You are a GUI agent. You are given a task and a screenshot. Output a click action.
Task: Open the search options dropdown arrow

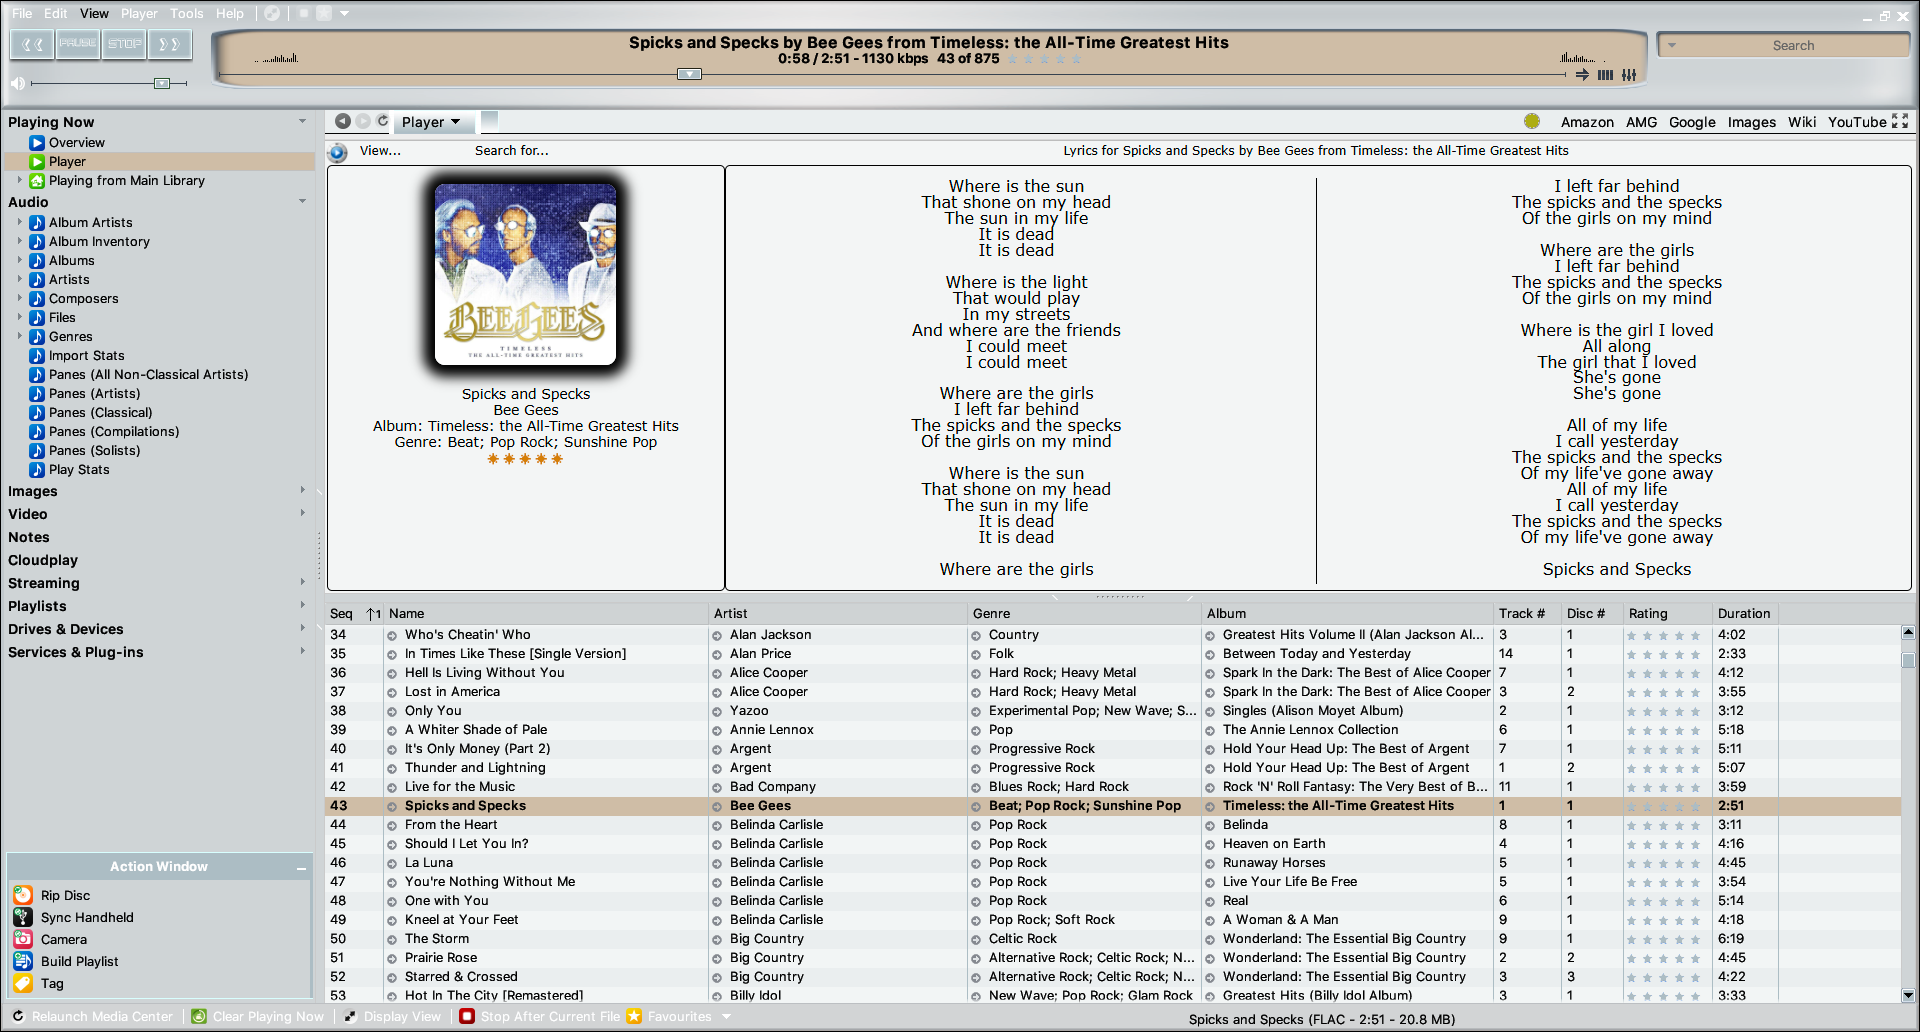click(1672, 45)
